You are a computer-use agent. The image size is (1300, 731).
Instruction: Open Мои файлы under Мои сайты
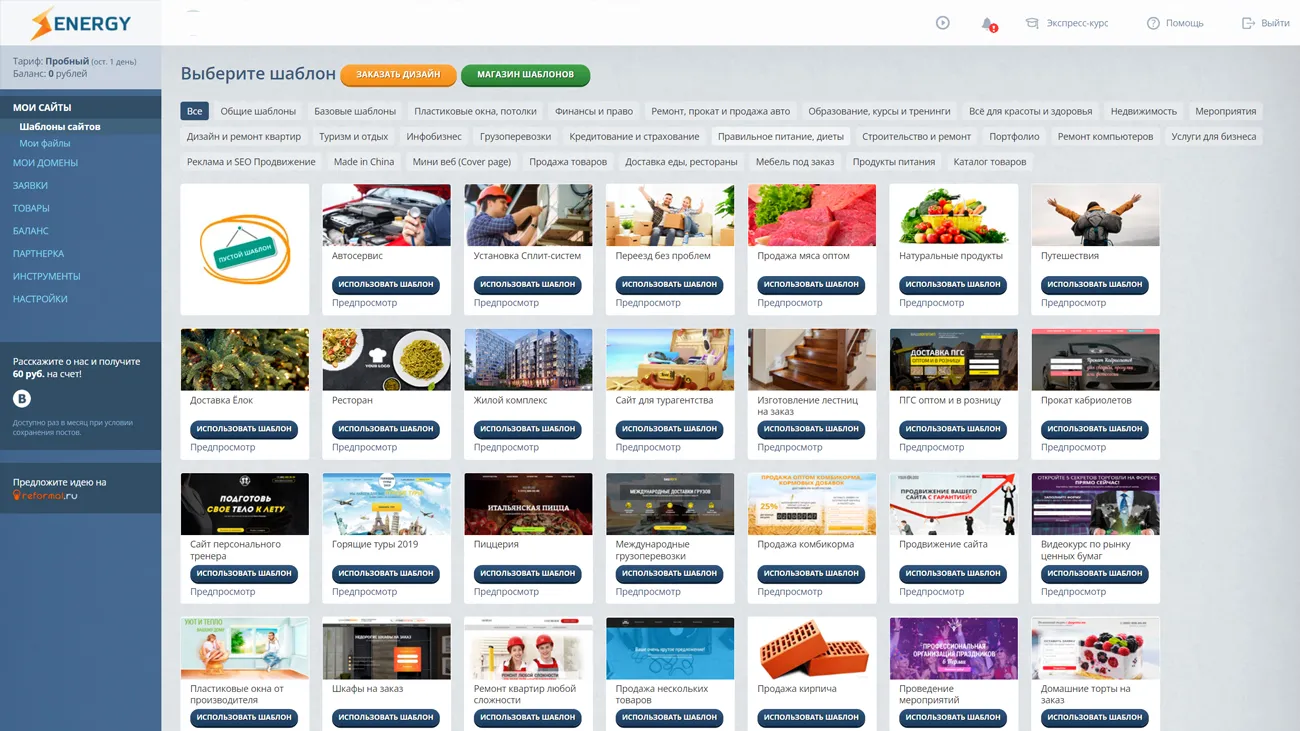(x=45, y=144)
